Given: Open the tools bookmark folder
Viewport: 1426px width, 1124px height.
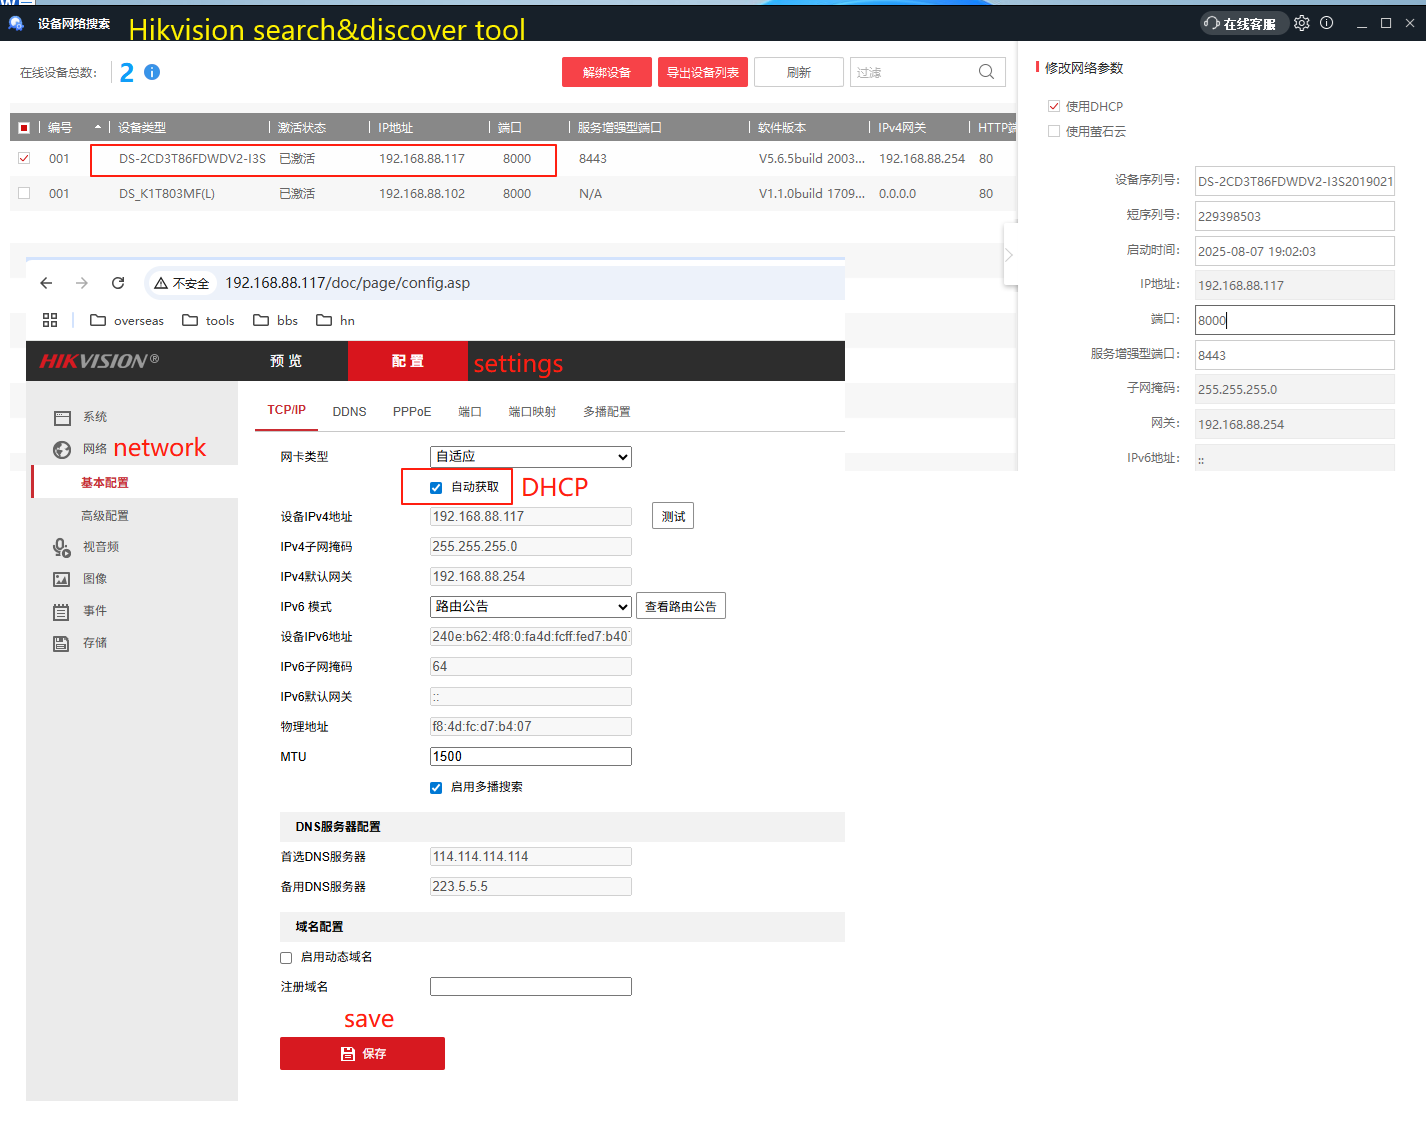Looking at the screenshot, I should click(x=208, y=320).
